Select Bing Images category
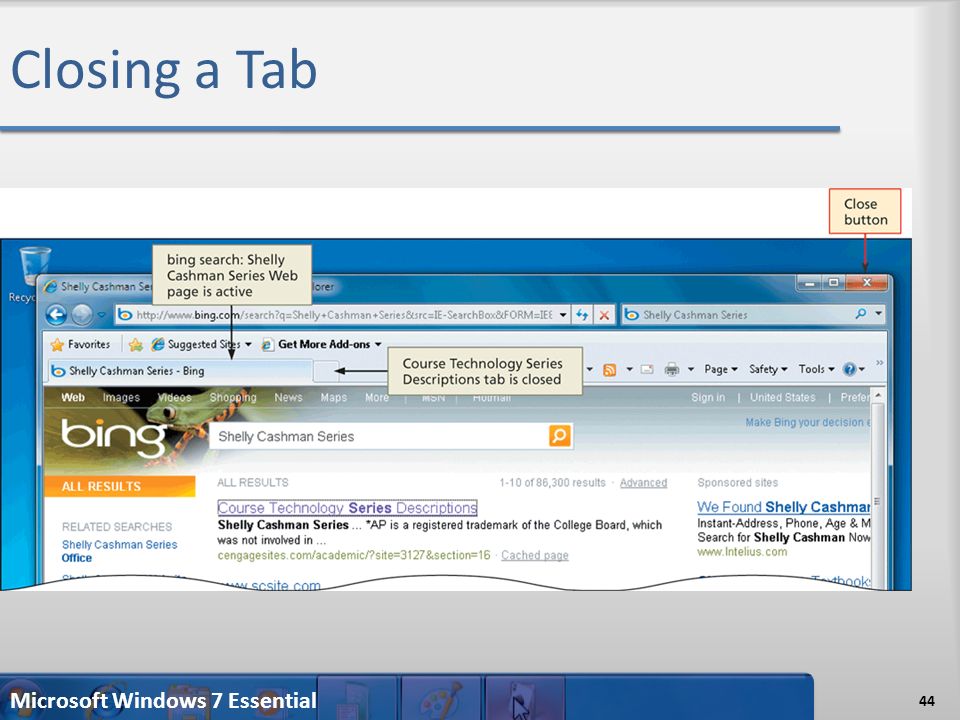The height and width of the screenshot is (720, 960). [121, 397]
